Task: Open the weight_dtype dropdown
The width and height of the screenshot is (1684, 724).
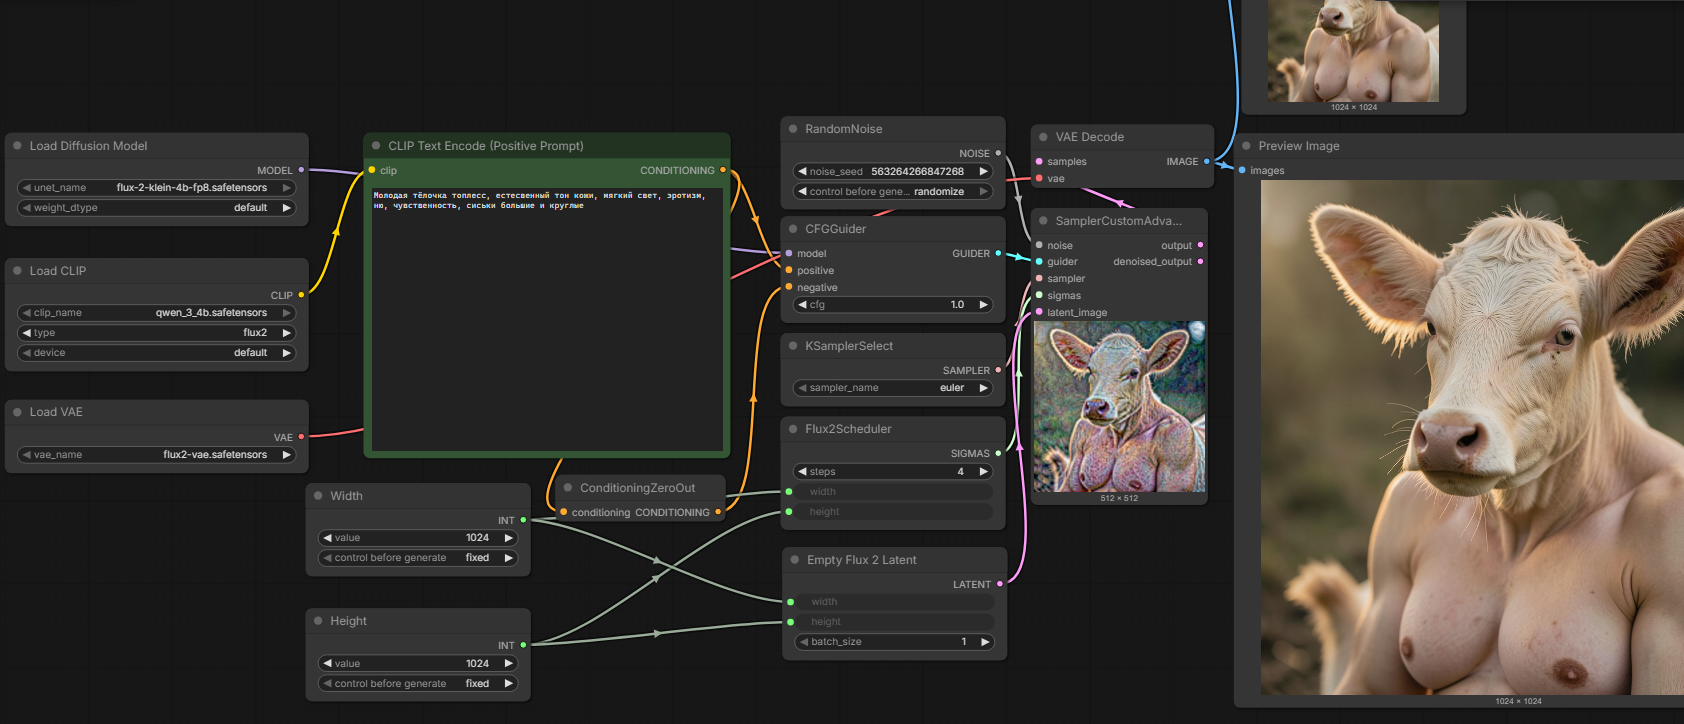Action: pyautogui.click(x=157, y=208)
